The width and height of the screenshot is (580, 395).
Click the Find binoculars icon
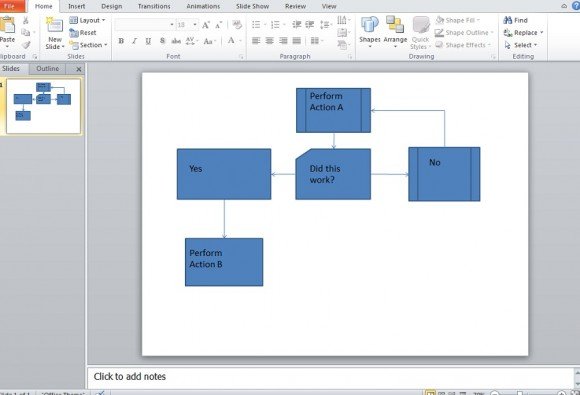[x=508, y=20]
